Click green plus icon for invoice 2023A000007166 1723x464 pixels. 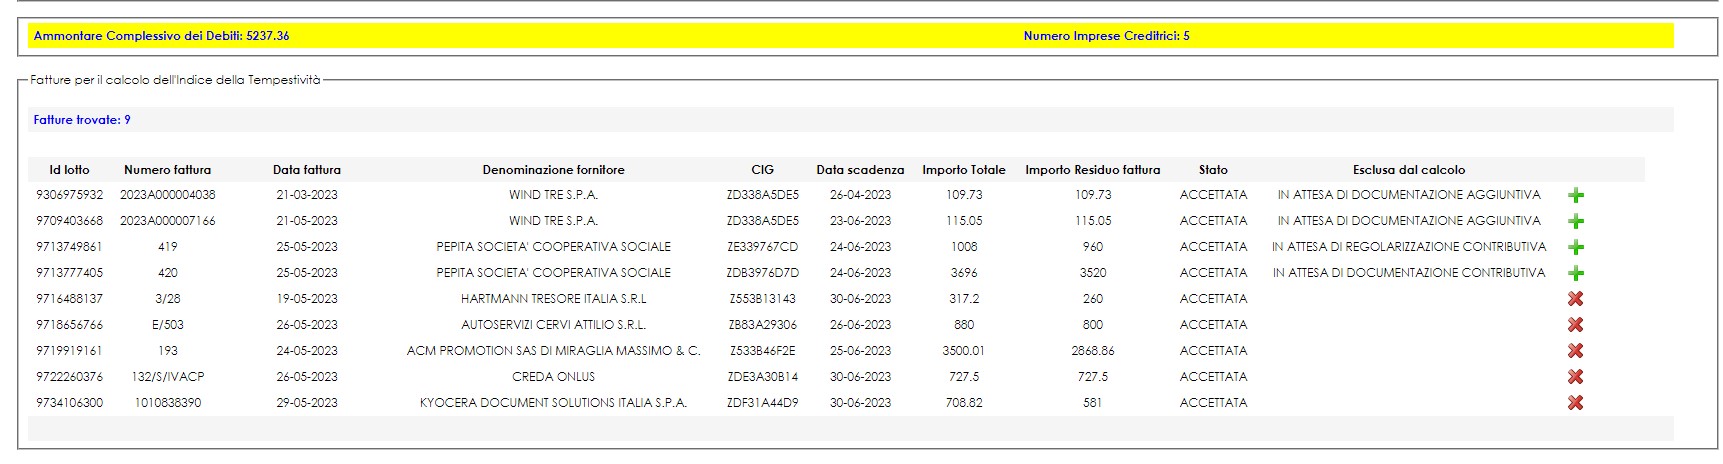click(x=1576, y=222)
